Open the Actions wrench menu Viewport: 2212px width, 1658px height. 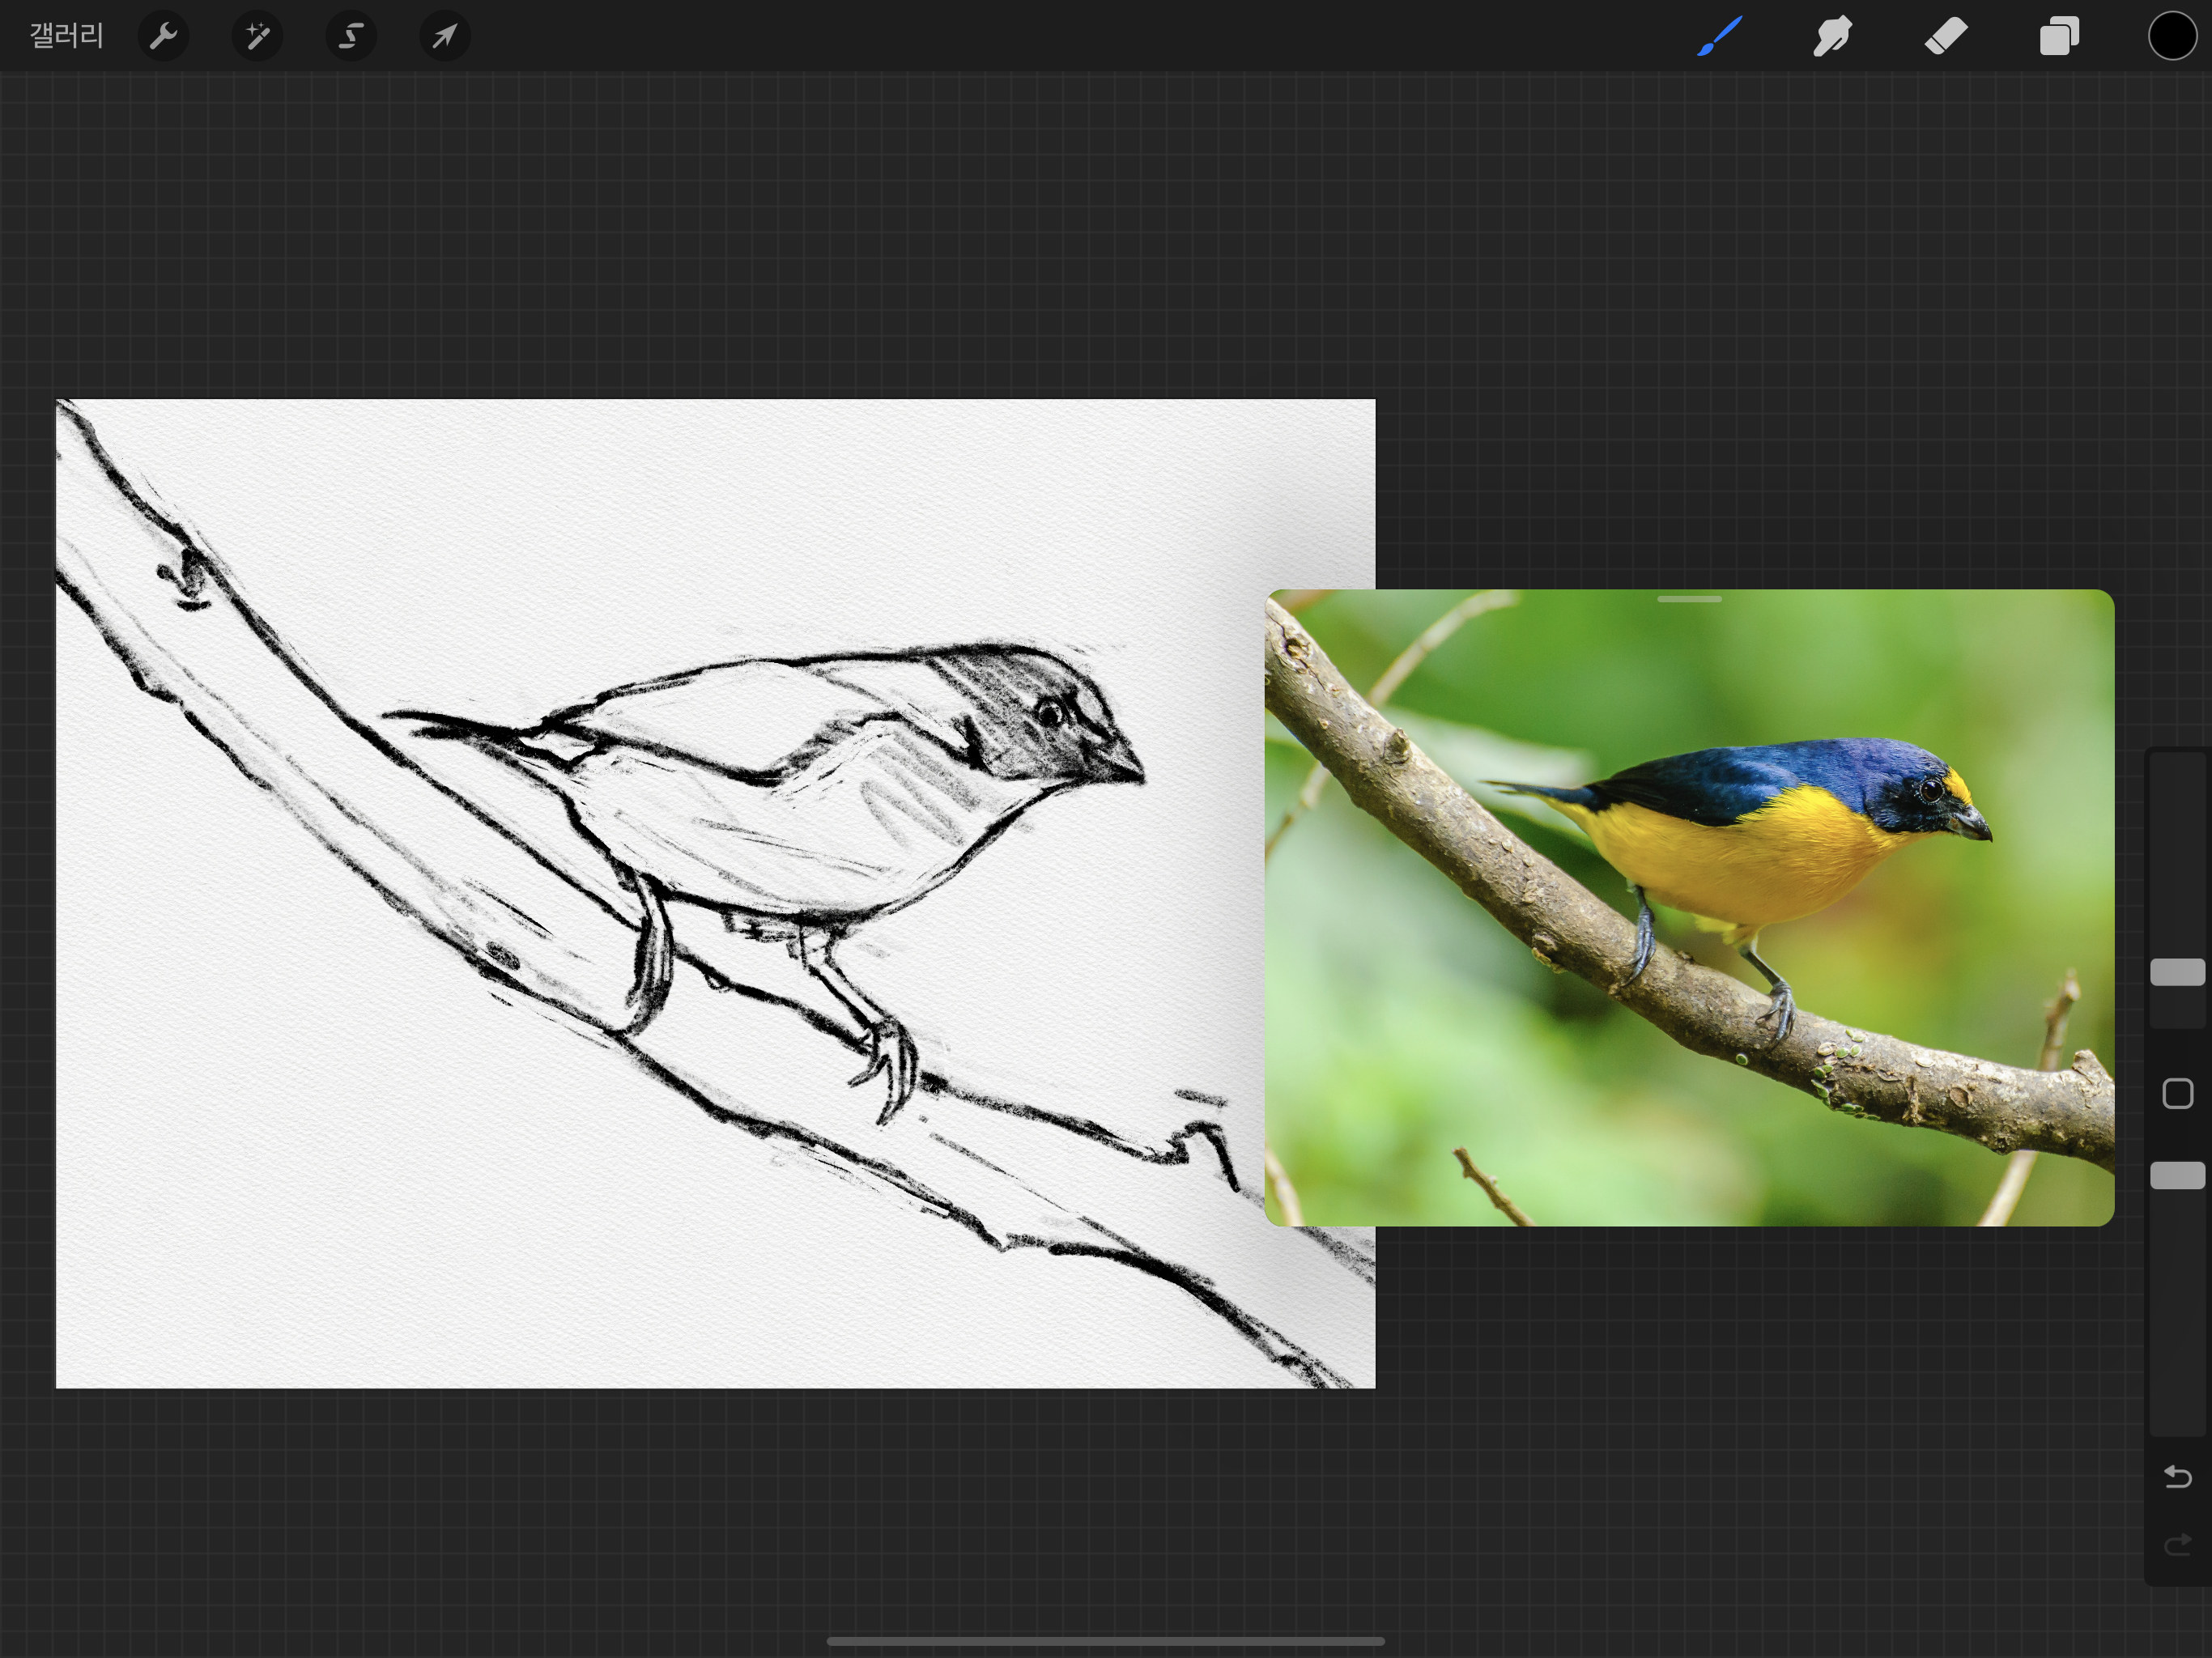[163, 36]
